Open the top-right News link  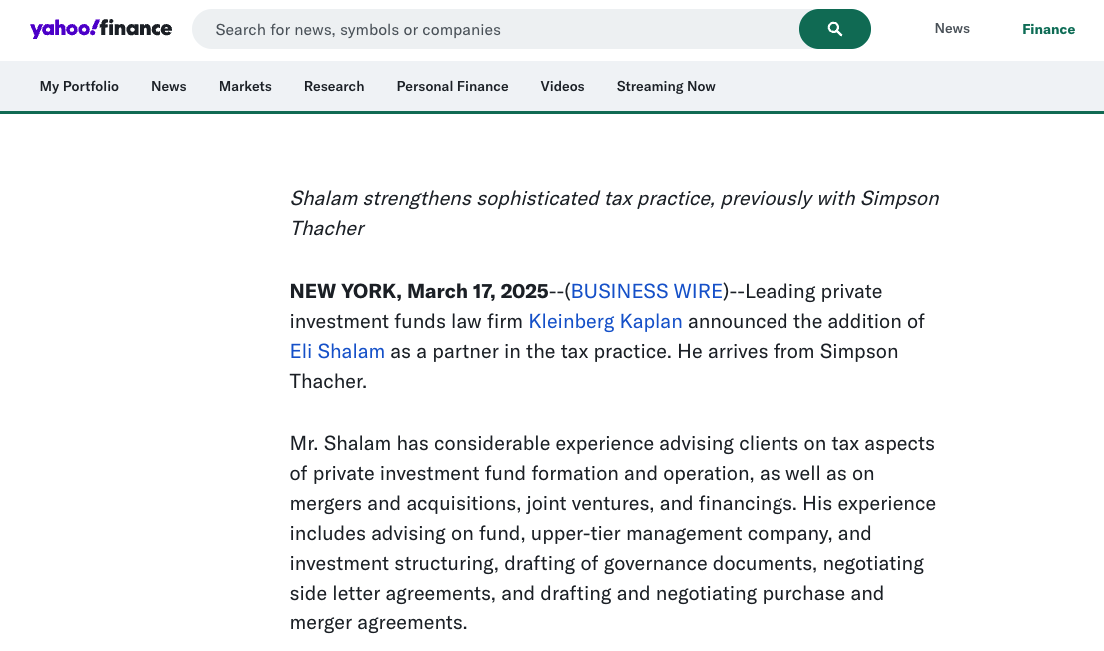click(x=952, y=29)
